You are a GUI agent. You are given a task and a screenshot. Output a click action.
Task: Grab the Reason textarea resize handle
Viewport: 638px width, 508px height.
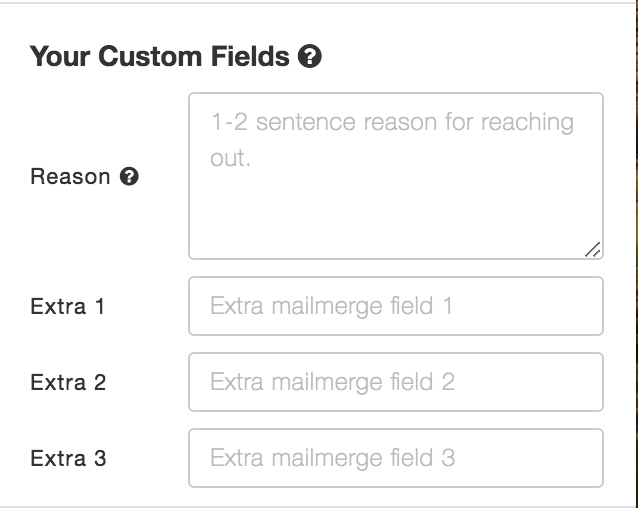click(593, 250)
